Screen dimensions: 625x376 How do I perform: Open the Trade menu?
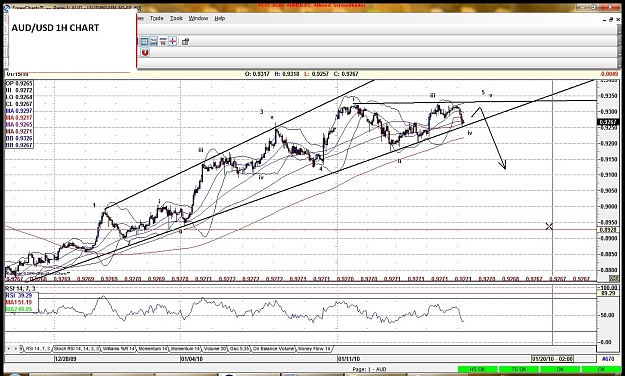tap(157, 18)
